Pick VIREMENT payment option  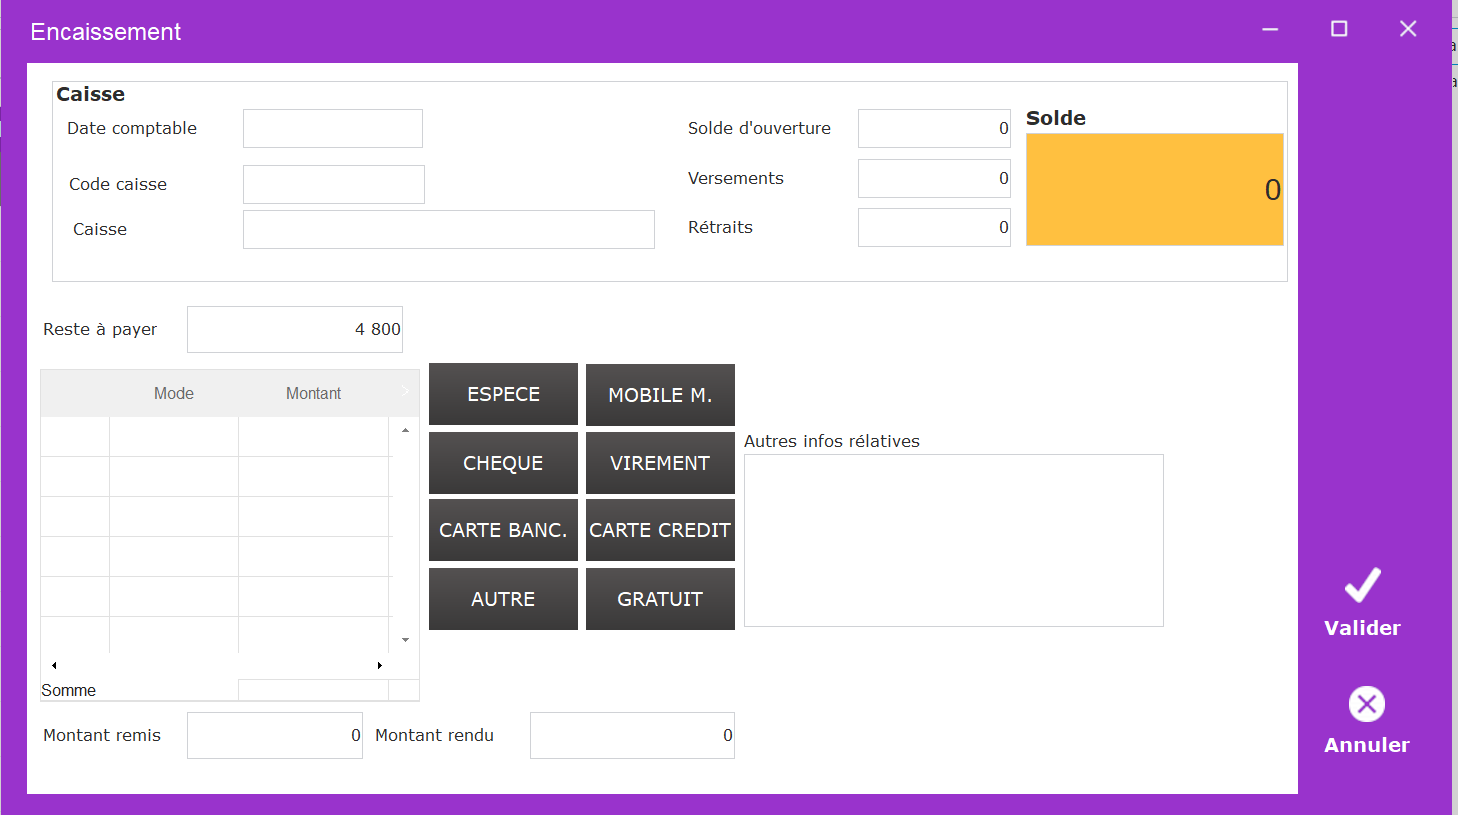tap(660, 463)
